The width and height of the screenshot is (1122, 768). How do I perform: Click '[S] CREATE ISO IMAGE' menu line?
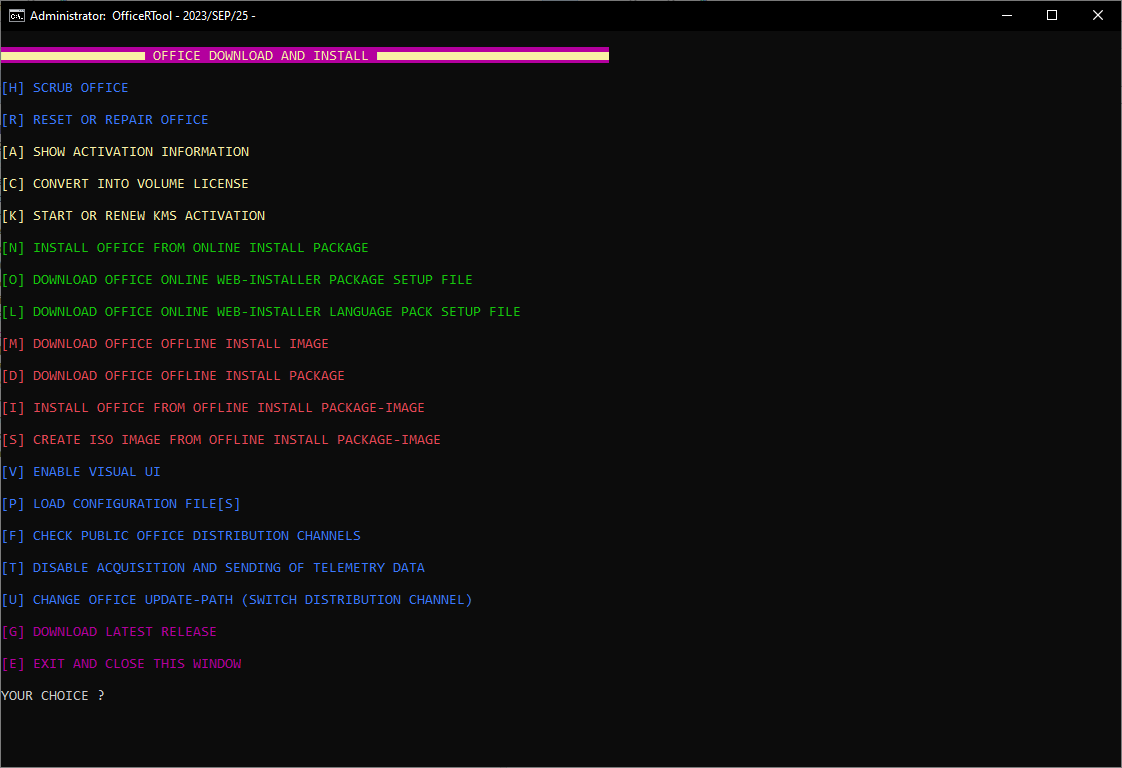tap(221, 440)
